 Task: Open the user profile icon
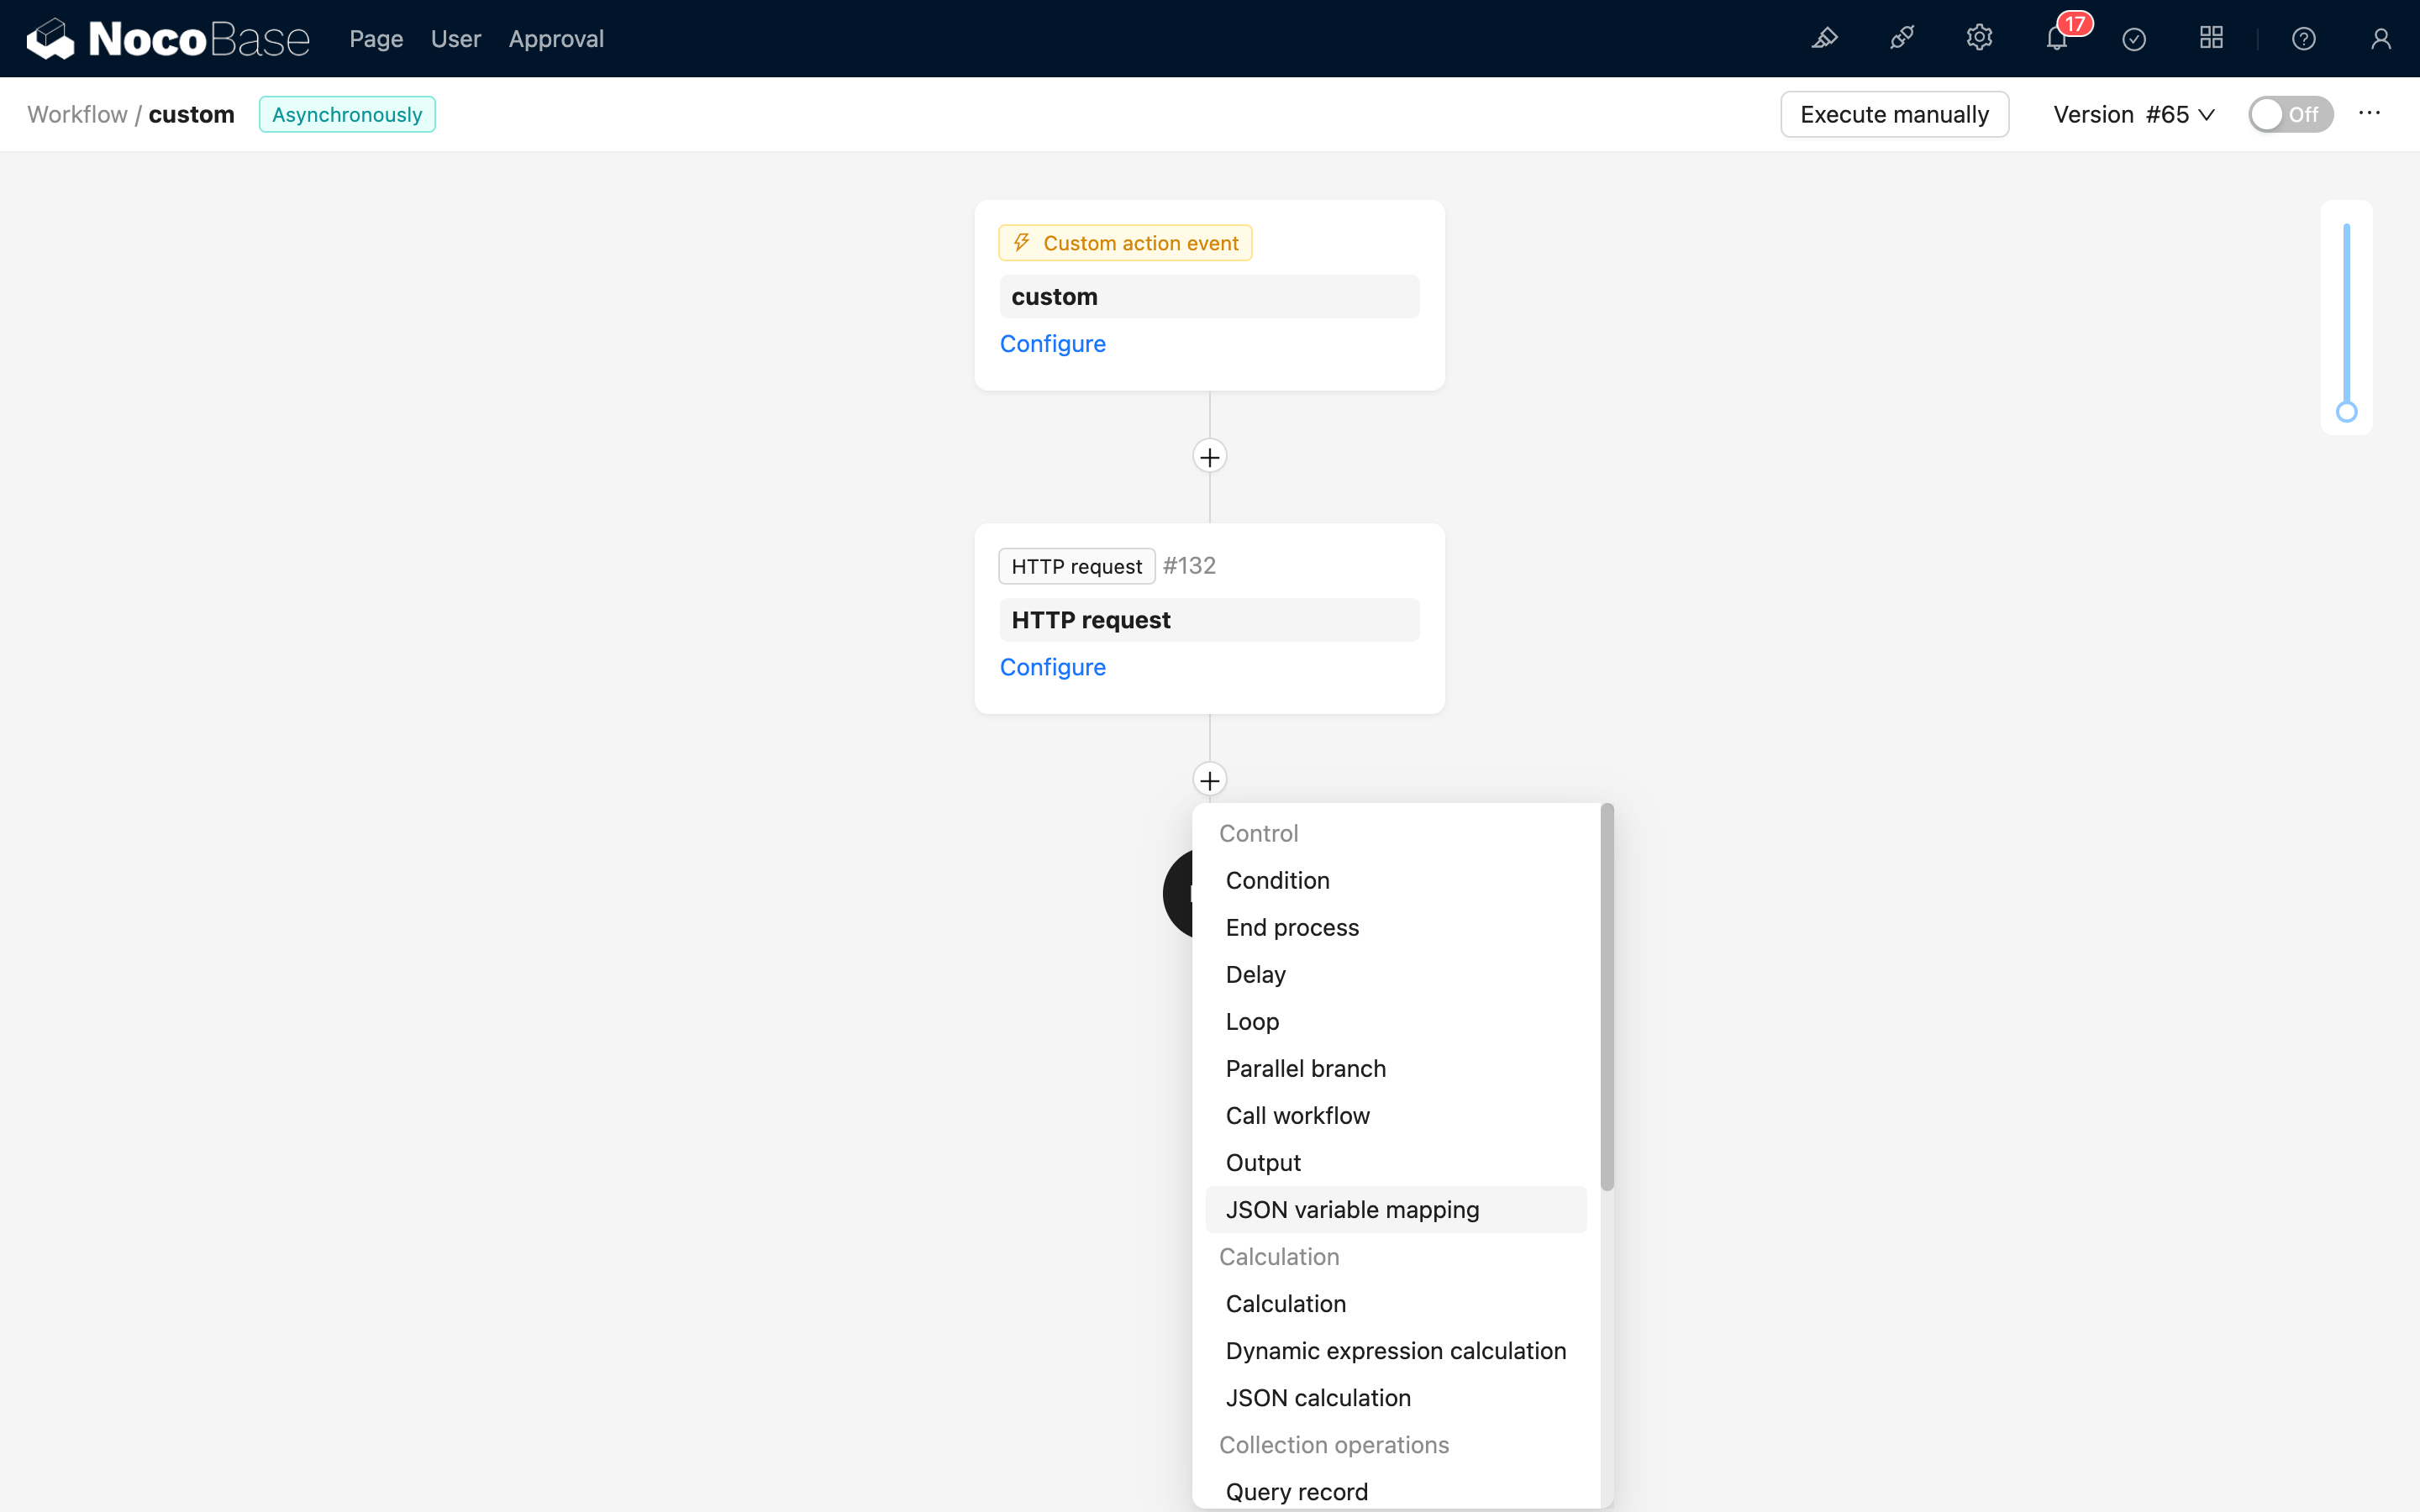(x=2381, y=39)
